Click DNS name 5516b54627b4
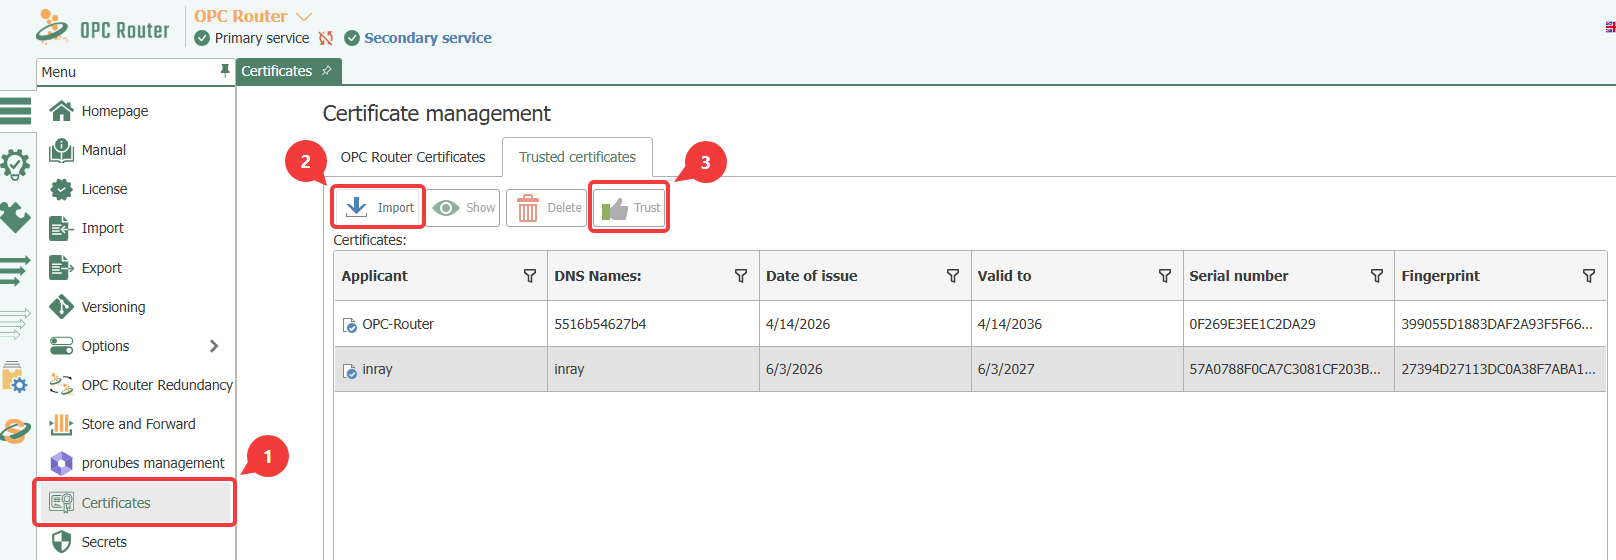 600,324
